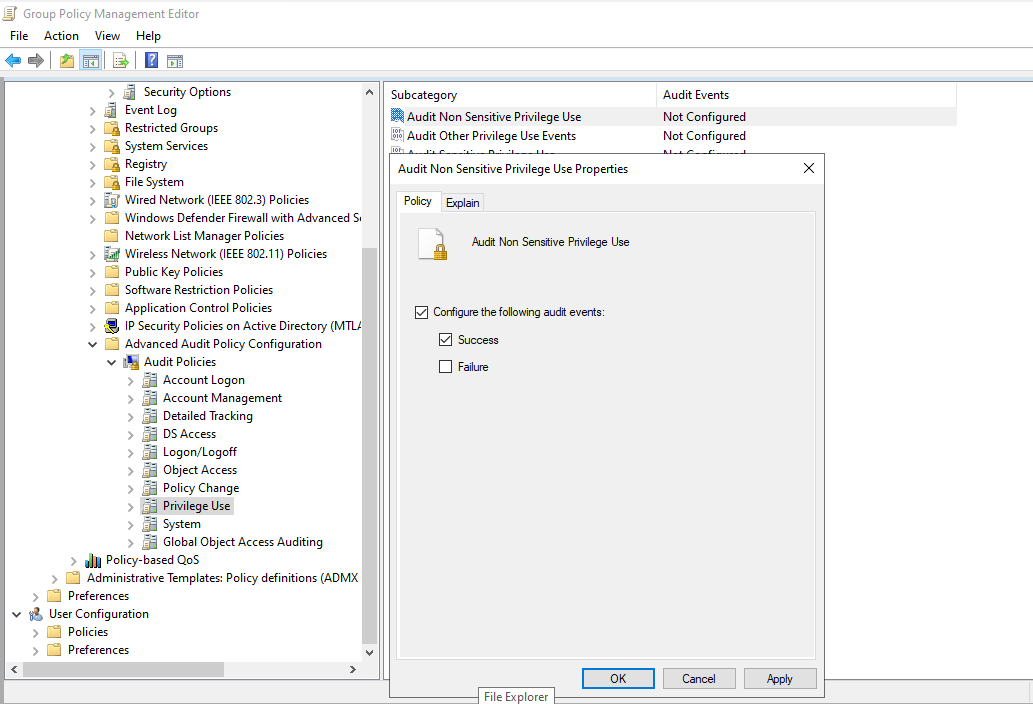The width and height of the screenshot is (1033, 704).
Task: Click the Registry folder icon
Action: coord(112,164)
